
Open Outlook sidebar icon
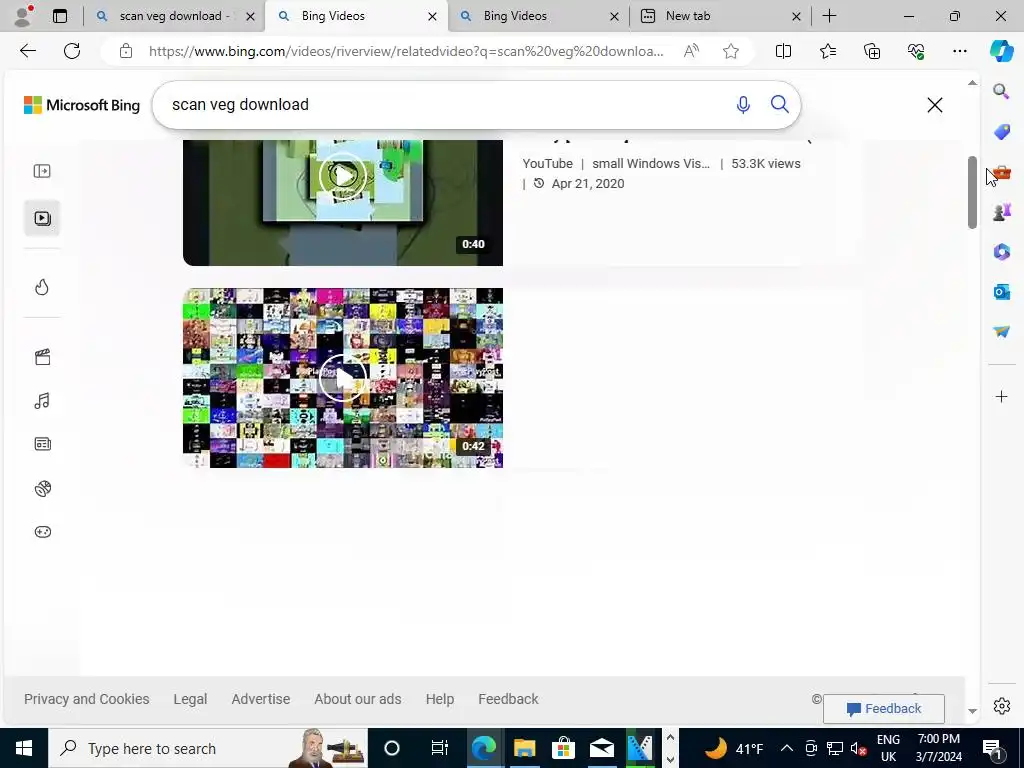1001,291
